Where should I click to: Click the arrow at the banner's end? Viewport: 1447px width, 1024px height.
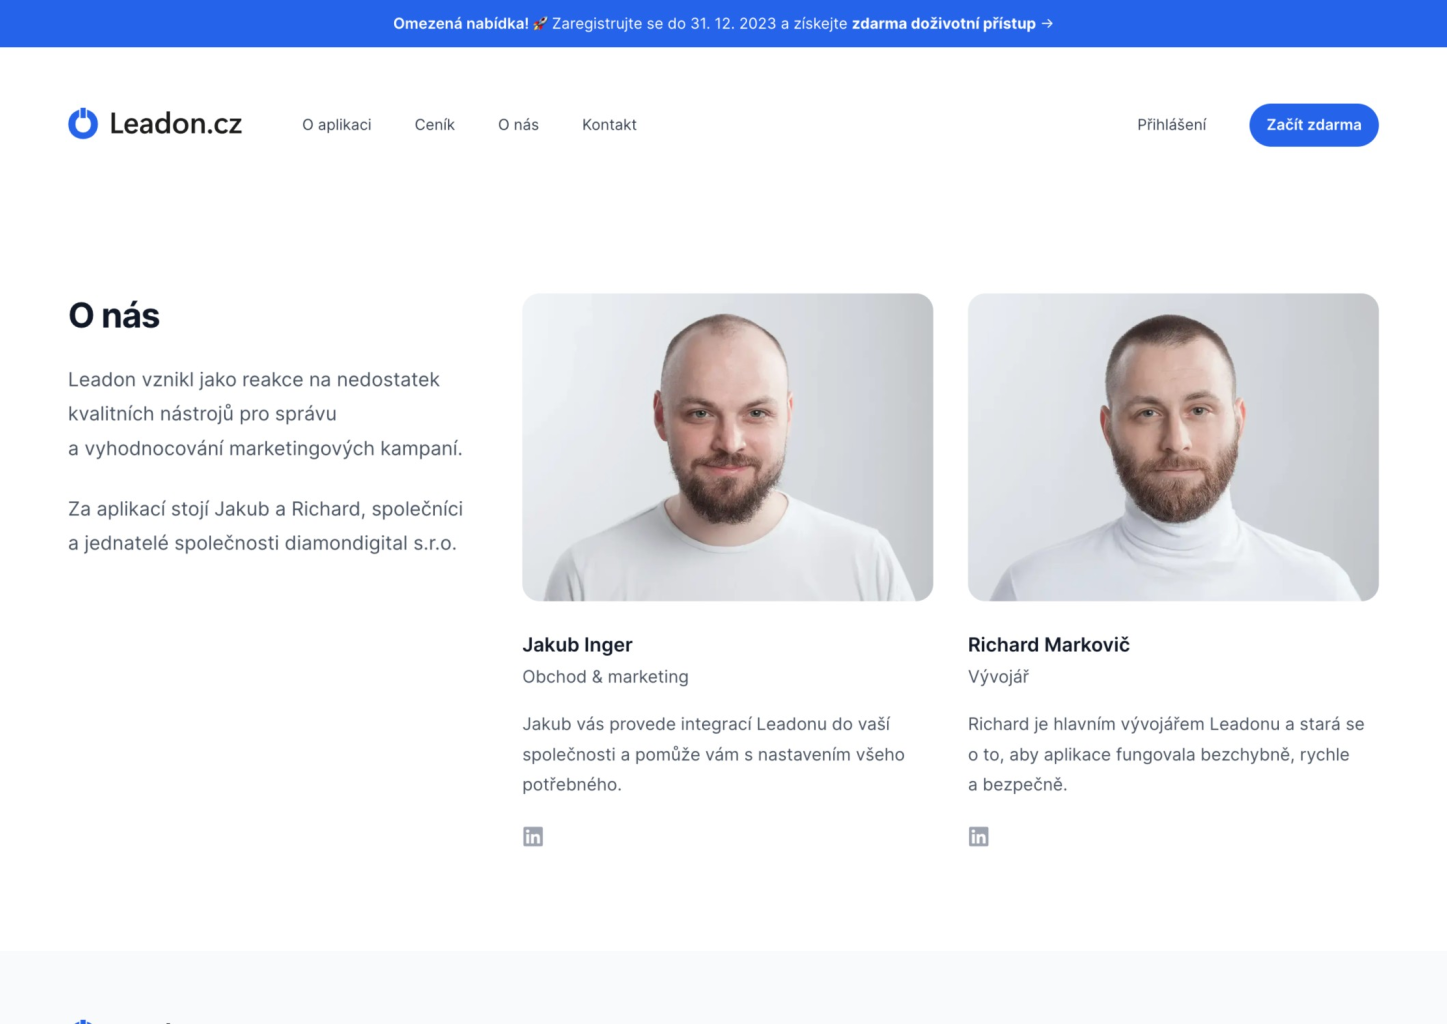[x=1047, y=24]
